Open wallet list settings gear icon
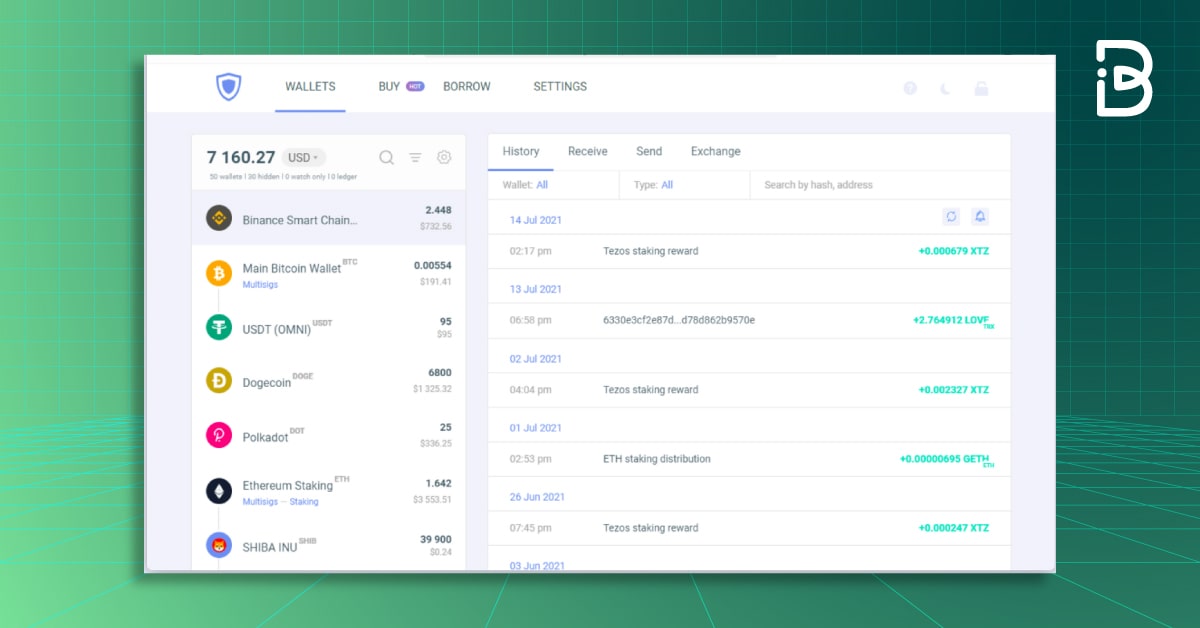The height and width of the screenshot is (628, 1200). (x=444, y=157)
